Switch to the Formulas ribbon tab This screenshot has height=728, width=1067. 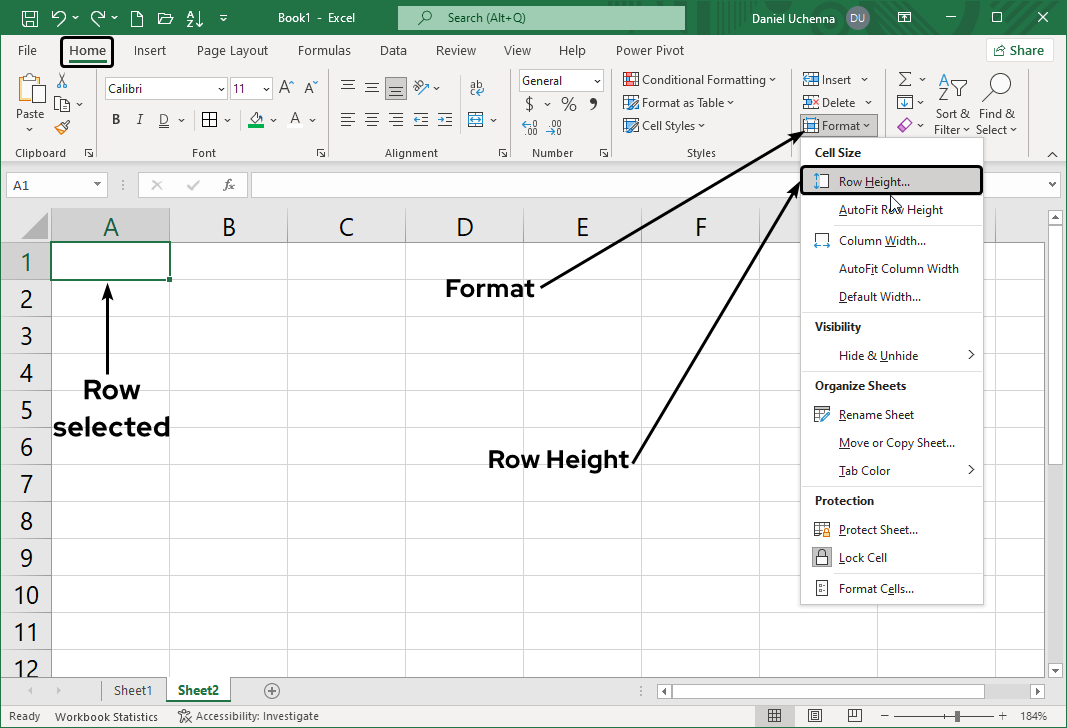(x=324, y=50)
